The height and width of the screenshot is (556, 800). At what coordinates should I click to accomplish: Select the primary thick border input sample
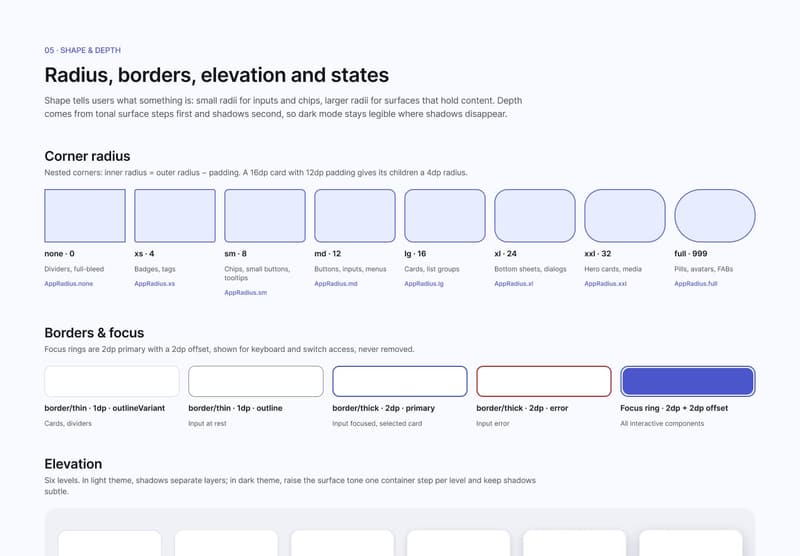(x=400, y=381)
